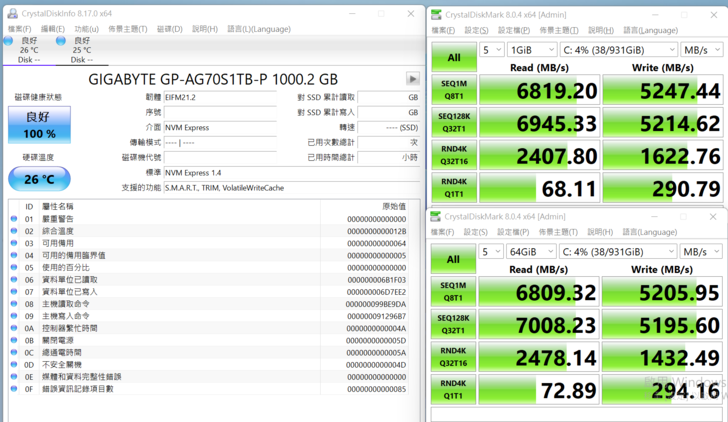
Task: Open 設定(S) menu in upper CrystalDiskMark window
Action: (475, 30)
